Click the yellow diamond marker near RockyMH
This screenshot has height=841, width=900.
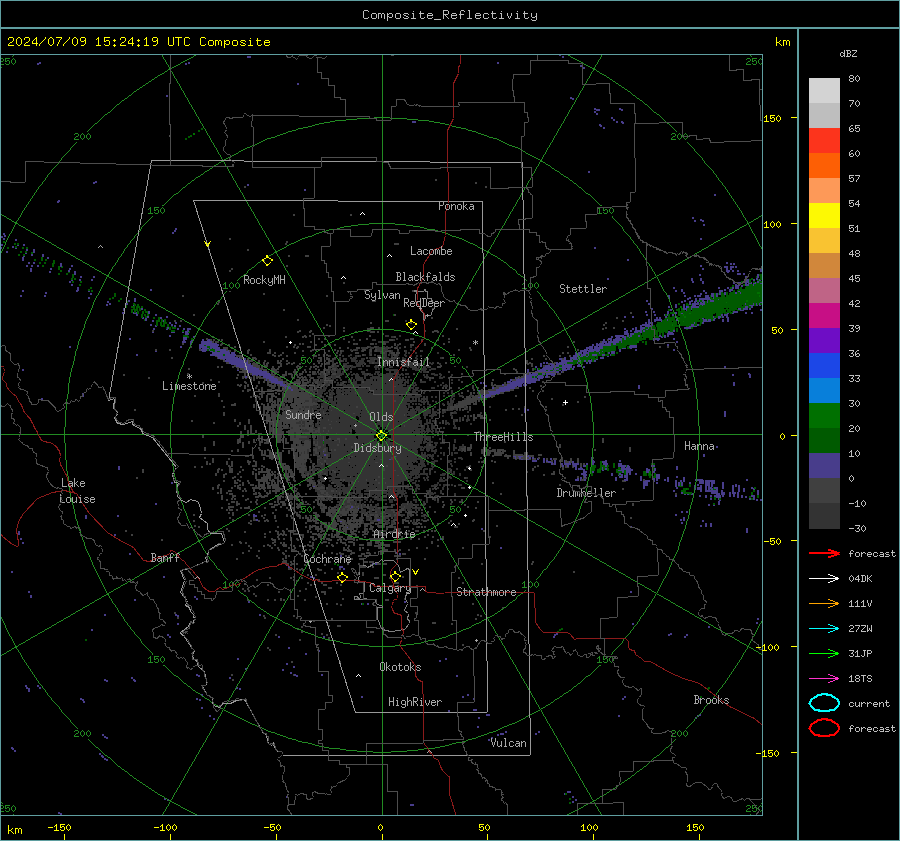click(267, 261)
